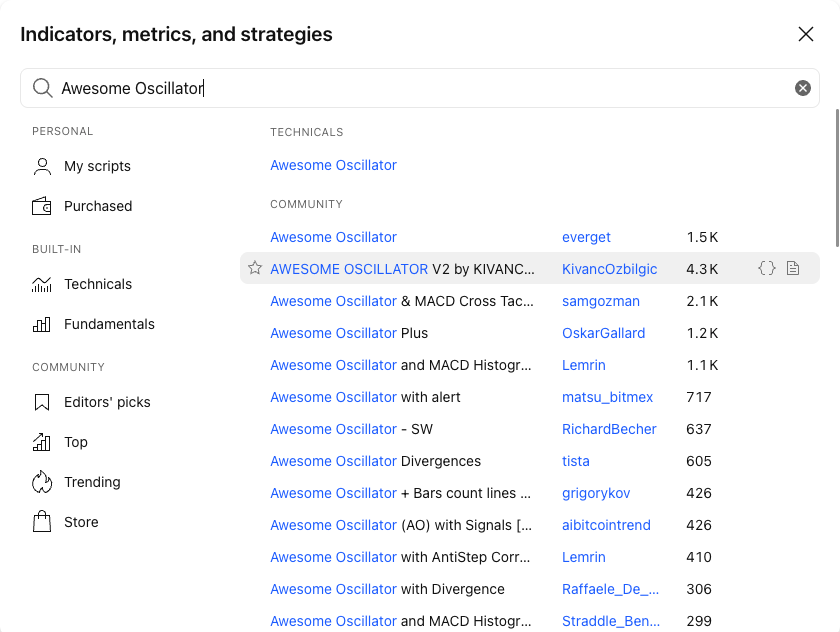This screenshot has width=840, height=632.
Task: Open My scripts person icon
Action: pyautogui.click(x=42, y=167)
